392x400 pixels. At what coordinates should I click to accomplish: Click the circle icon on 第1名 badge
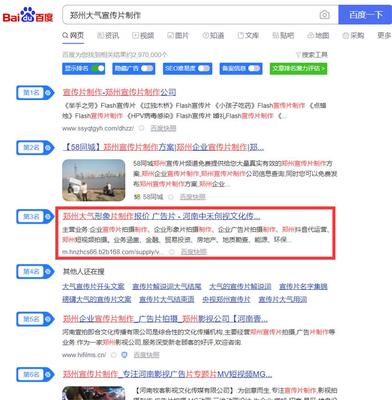pyautogui.click(x=48, y=93)
